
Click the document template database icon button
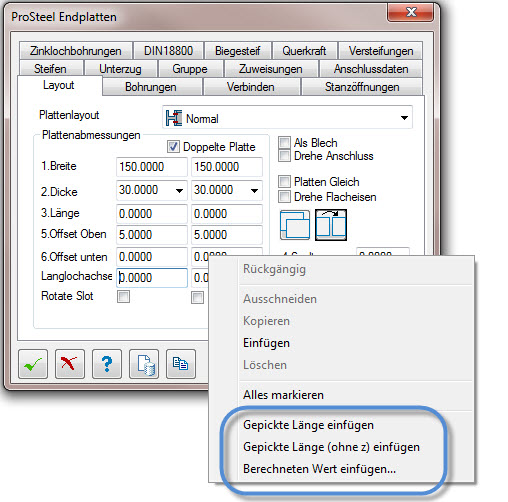144,364
